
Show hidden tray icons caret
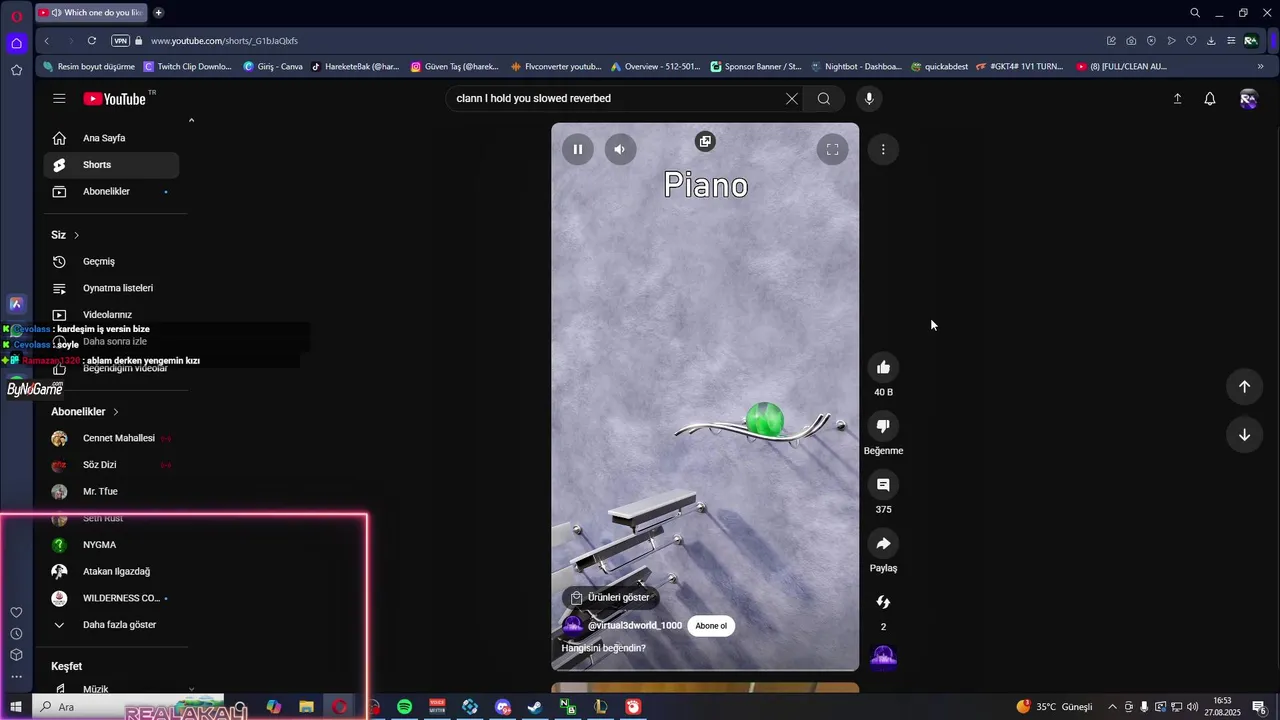point(1112,707)
